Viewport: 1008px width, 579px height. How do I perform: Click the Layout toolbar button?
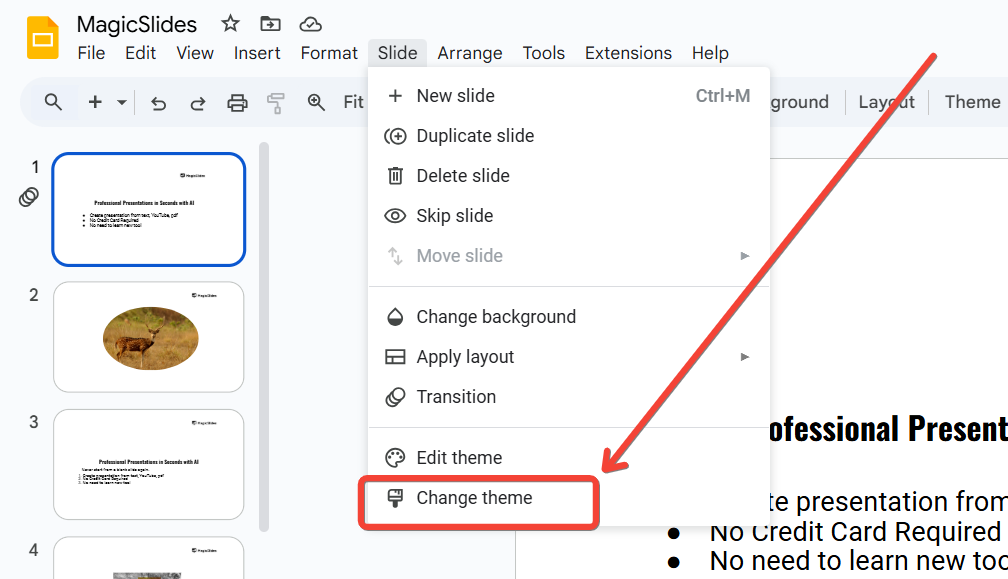point(886,102)
